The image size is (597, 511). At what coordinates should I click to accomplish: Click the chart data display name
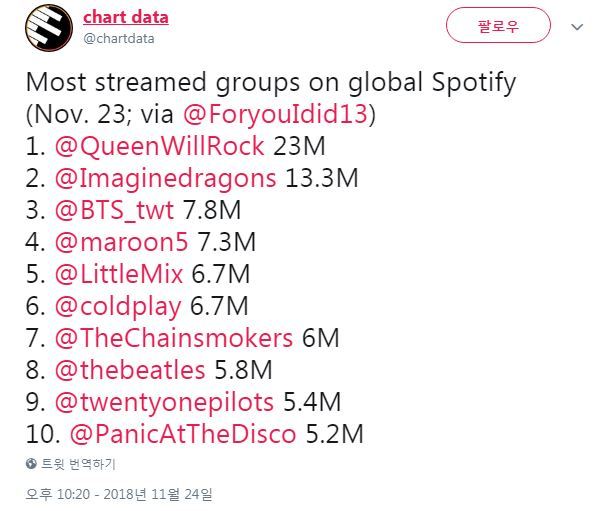coord(126,18)
